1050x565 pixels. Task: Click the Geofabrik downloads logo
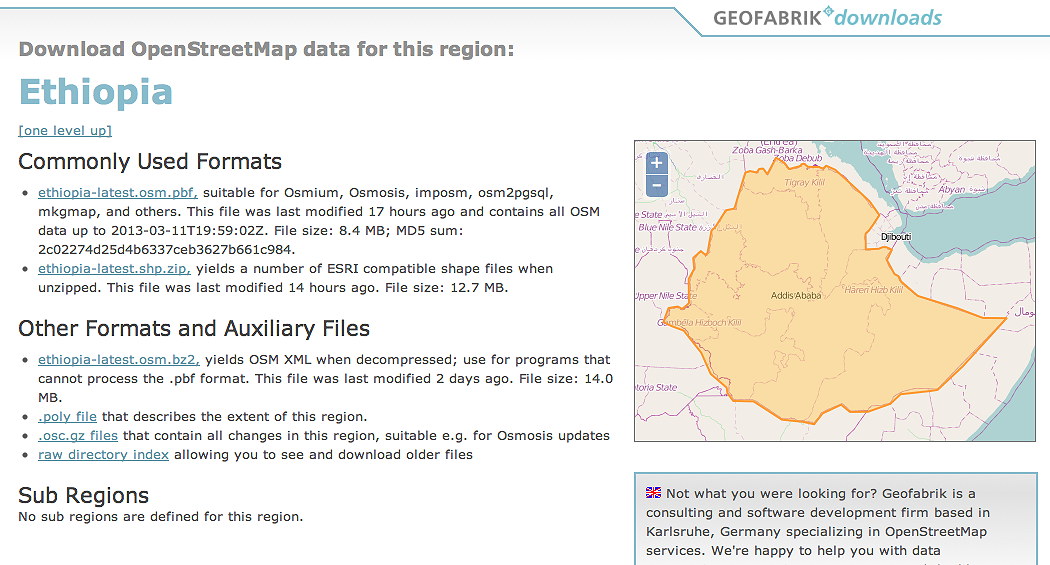[827, 18]
